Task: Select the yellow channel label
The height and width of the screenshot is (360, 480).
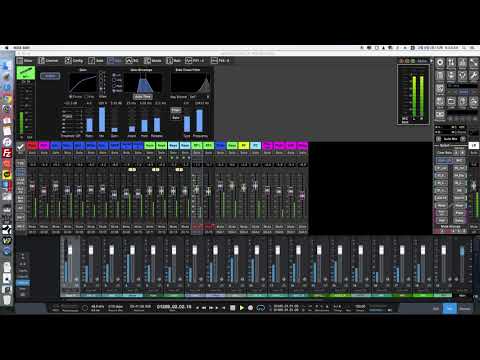Action: click(x=244, y=146)
